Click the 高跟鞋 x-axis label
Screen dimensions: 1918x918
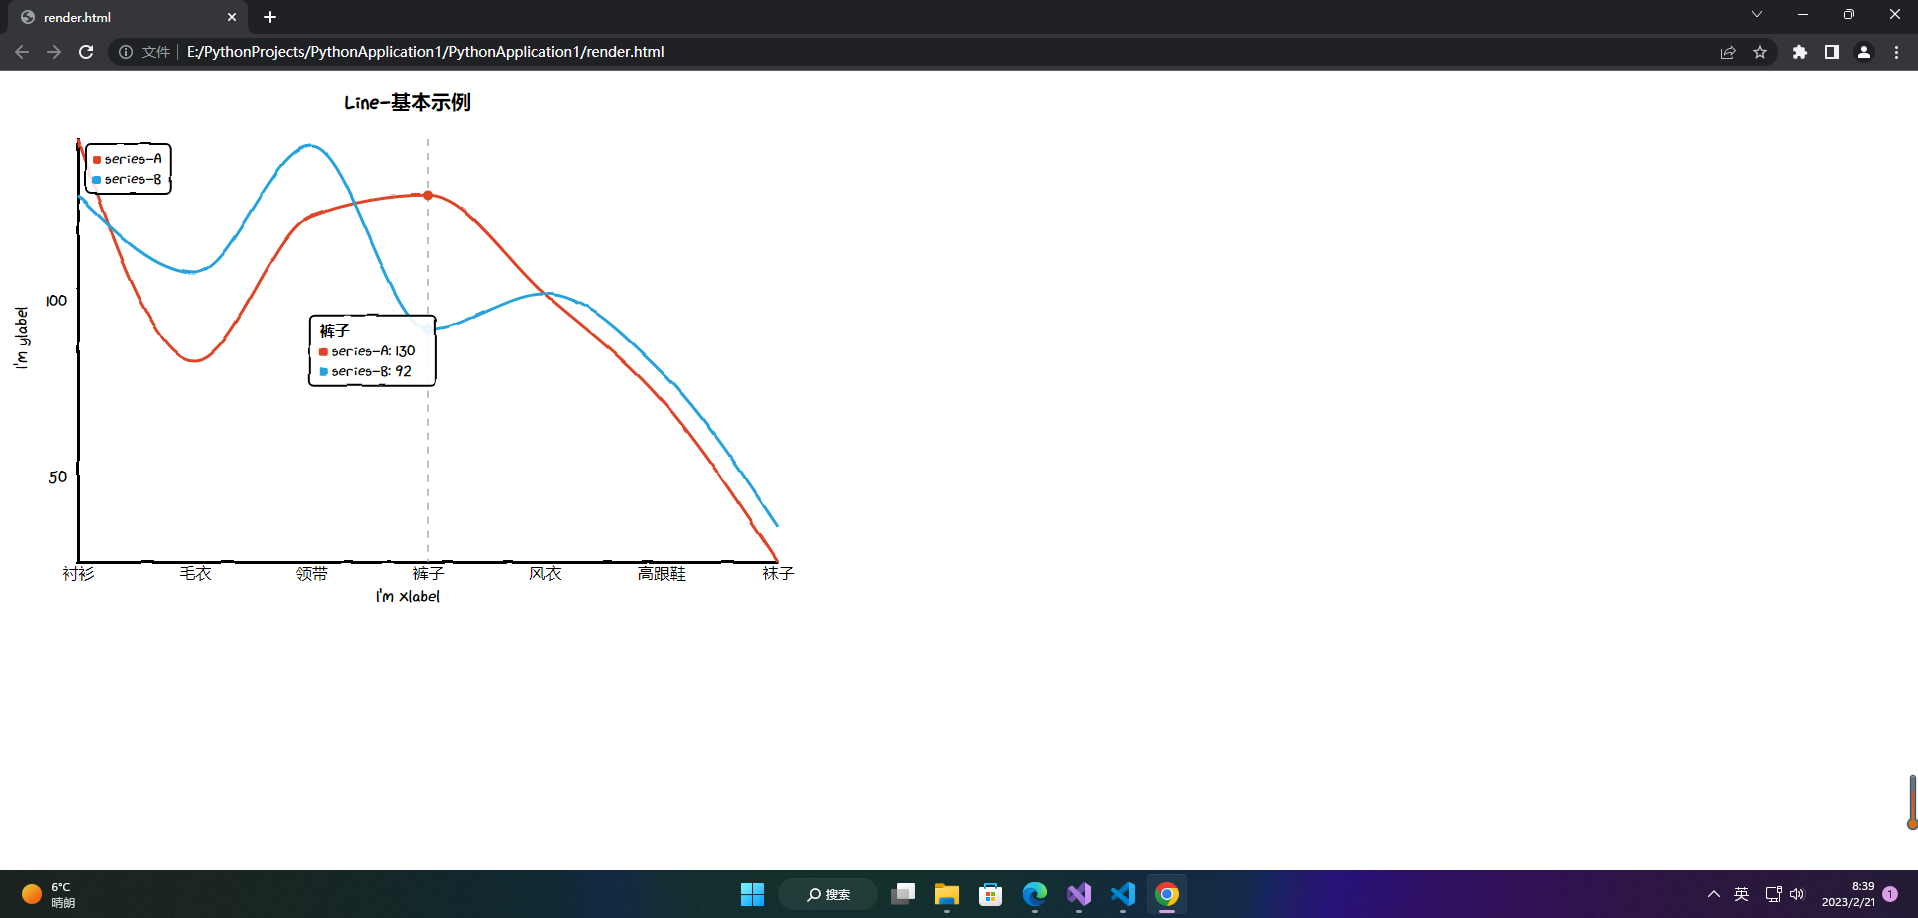(x=662, y=573)
